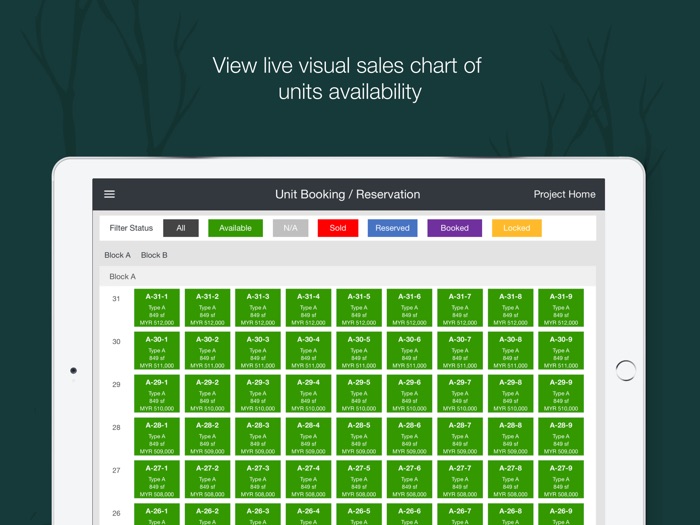Screen dimensions: 700x525
Task: Switch to Block B tab
Action: pos(154,255)
